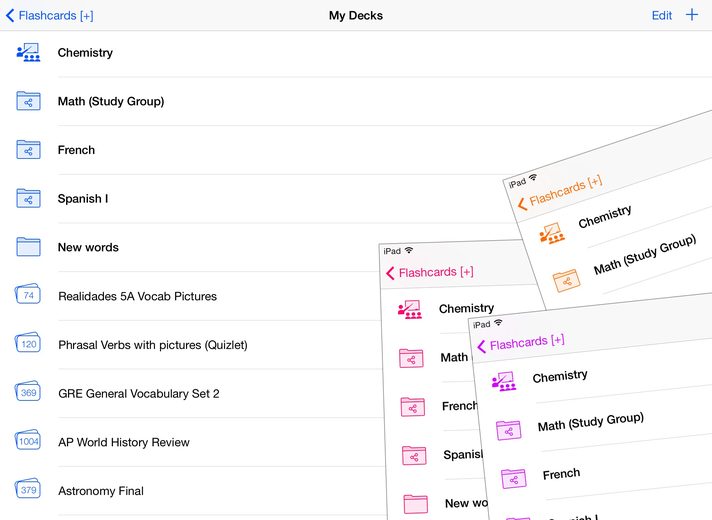This screenshot has width=712, height=520.
Task: Tap the Wi-Fi icon in pink screen status bar
Action: 409,250
